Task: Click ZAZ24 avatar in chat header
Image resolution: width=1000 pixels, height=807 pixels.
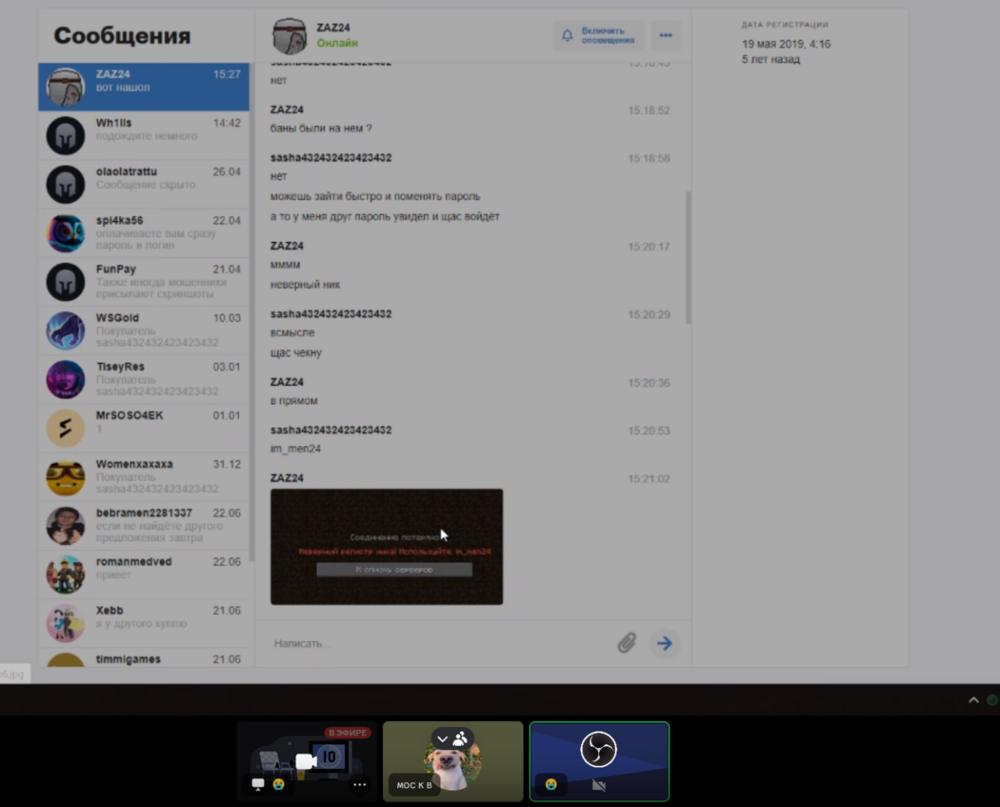Action: pos(290,36)
